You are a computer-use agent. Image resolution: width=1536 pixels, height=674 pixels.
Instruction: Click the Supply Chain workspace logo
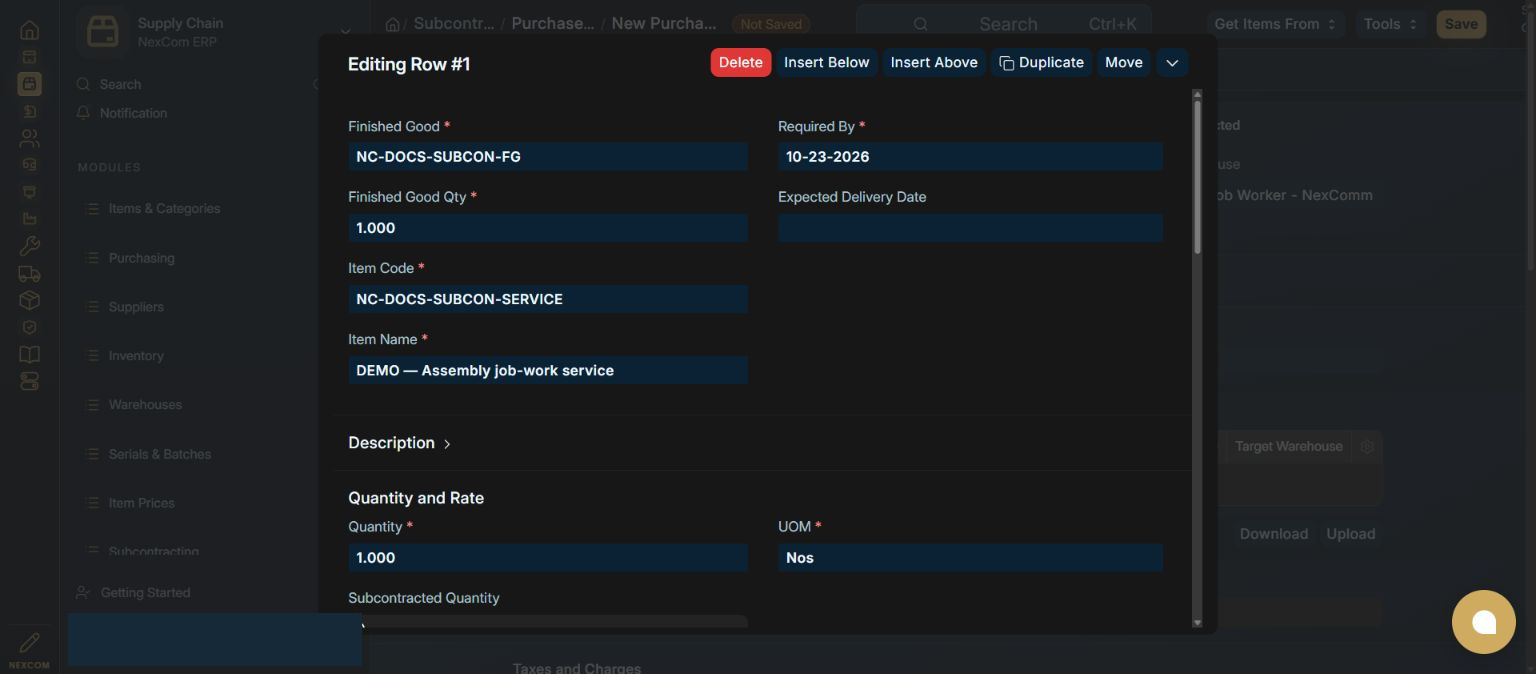click(102, 32)
